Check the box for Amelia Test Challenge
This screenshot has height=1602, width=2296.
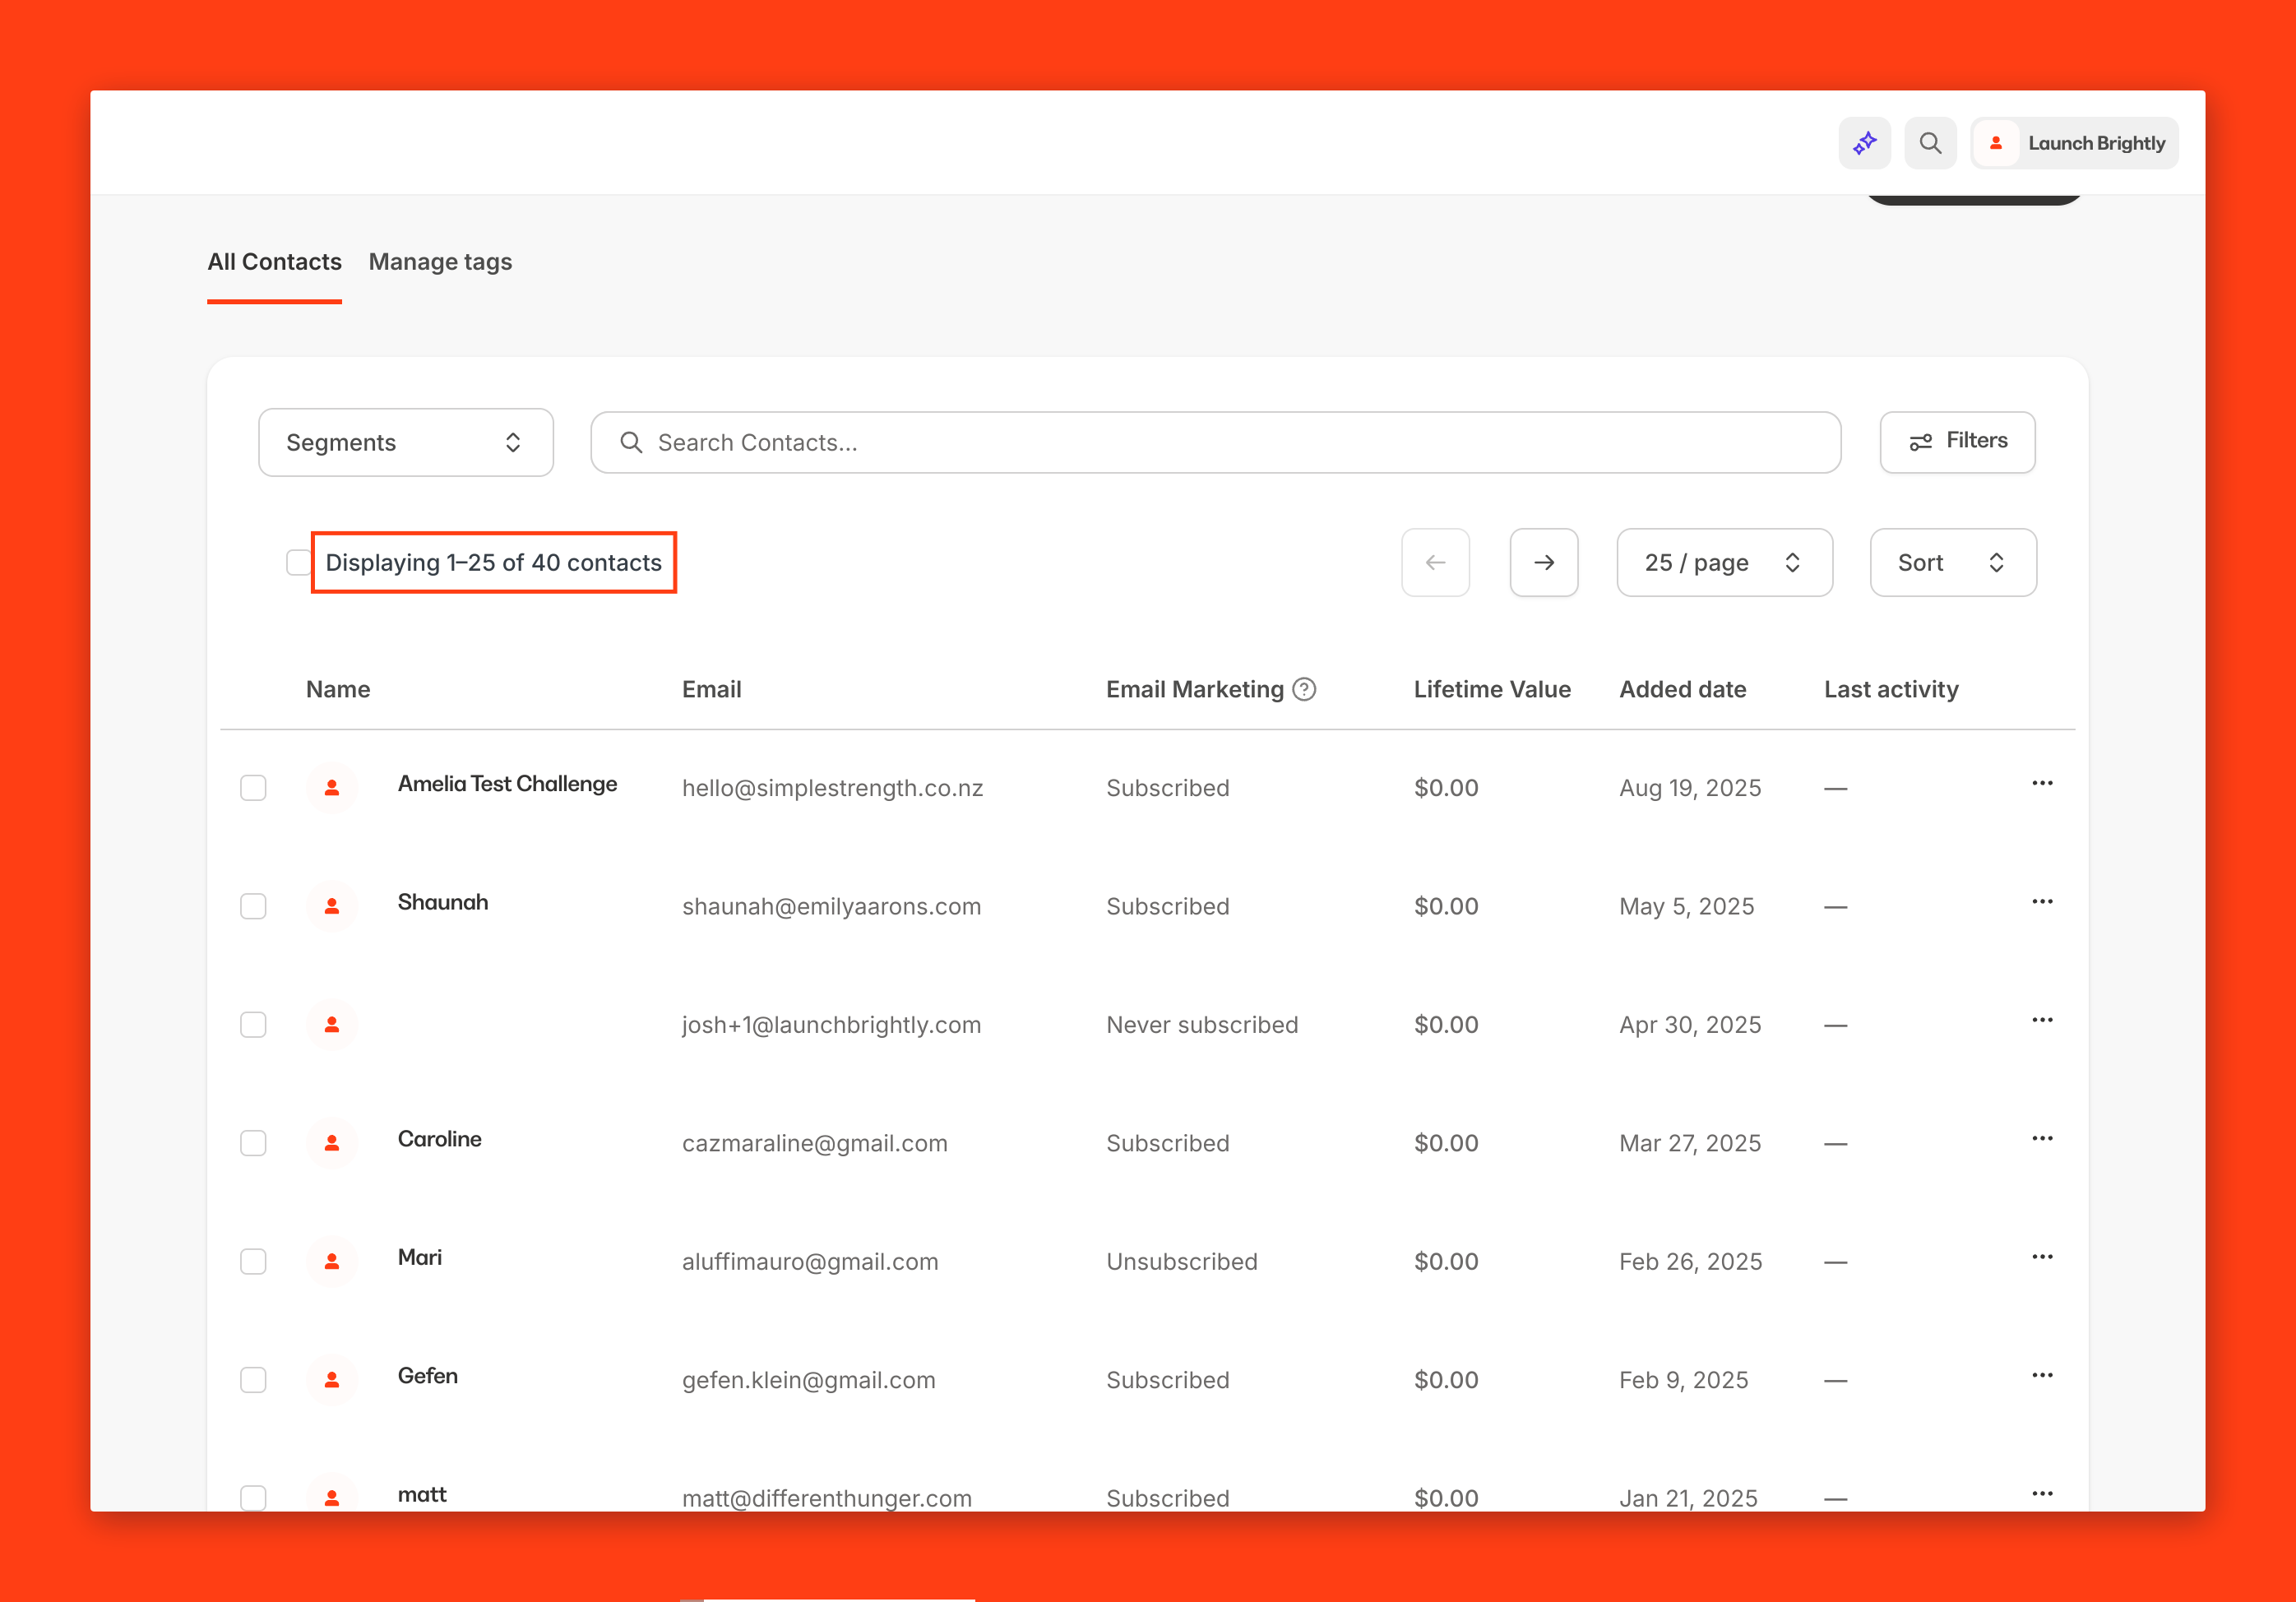[x=253, y=788]
